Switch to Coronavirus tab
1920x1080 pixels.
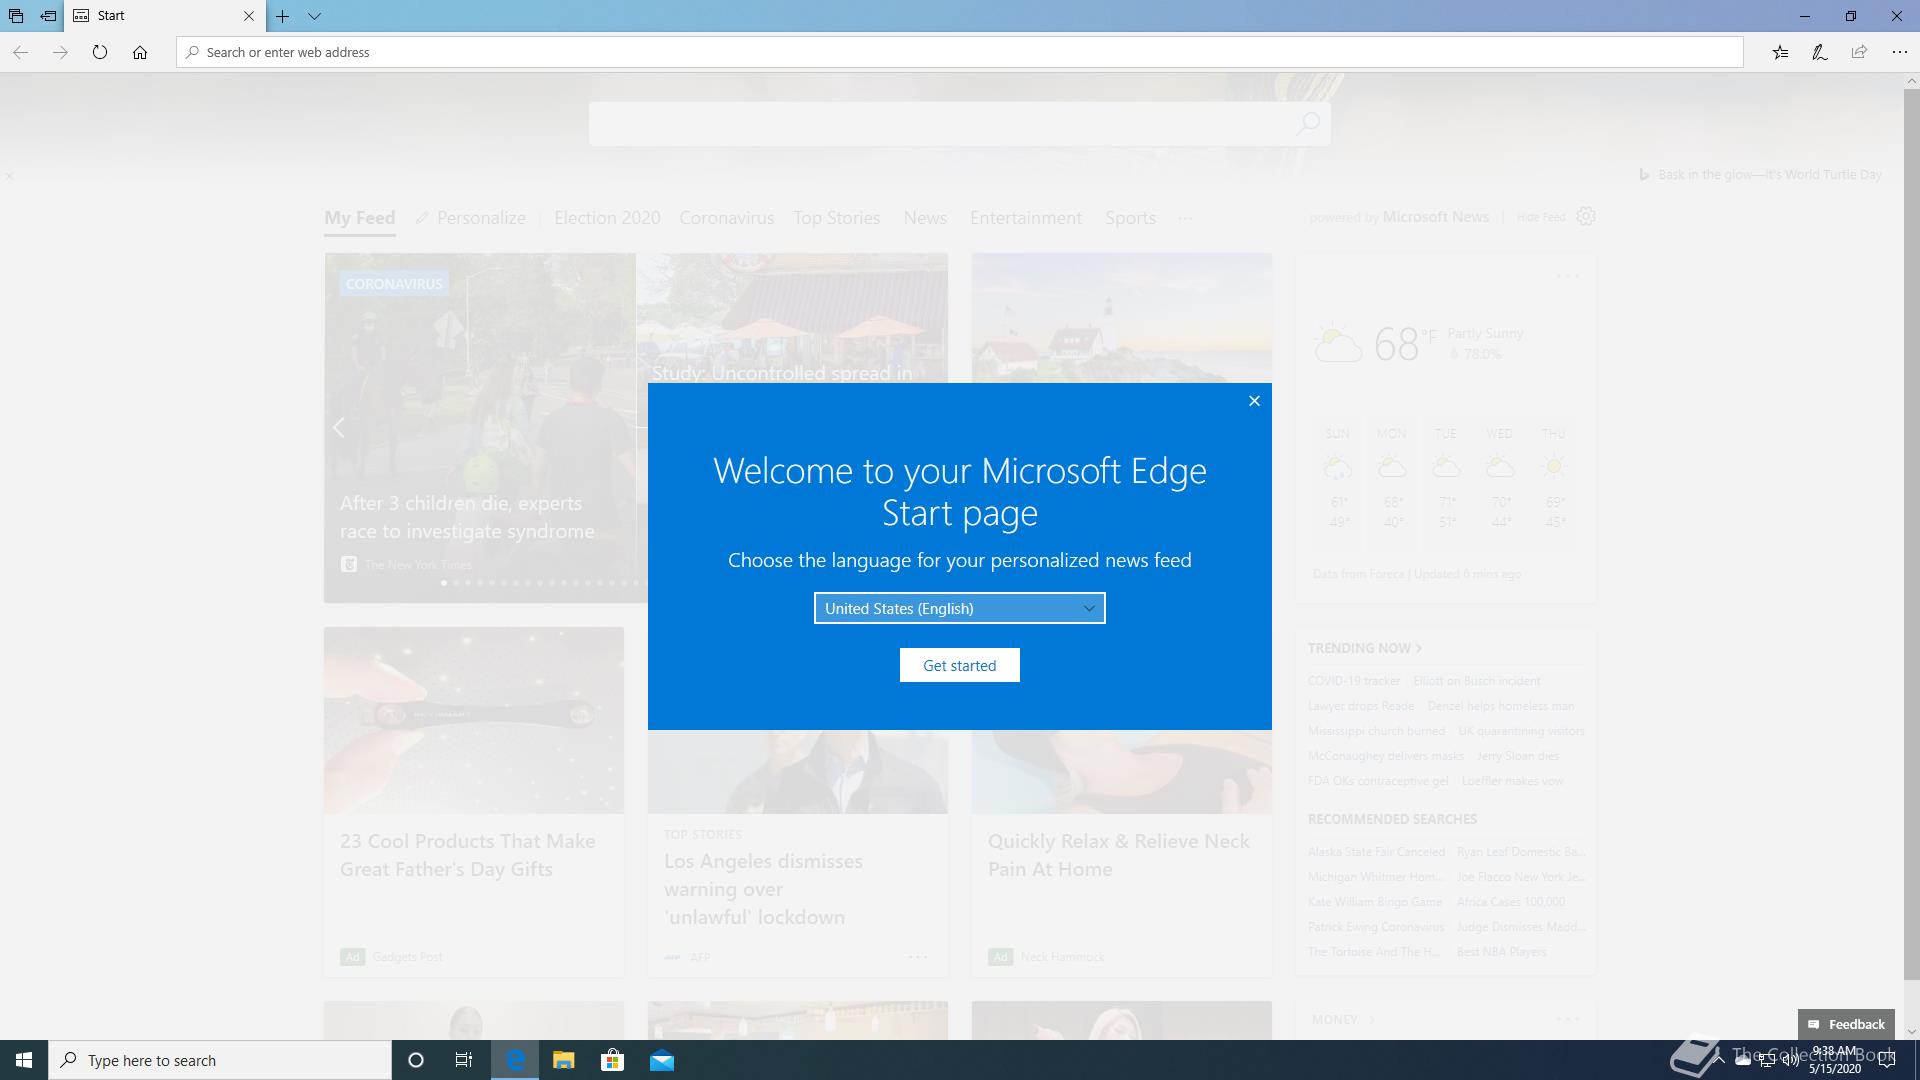coord(727,218)
